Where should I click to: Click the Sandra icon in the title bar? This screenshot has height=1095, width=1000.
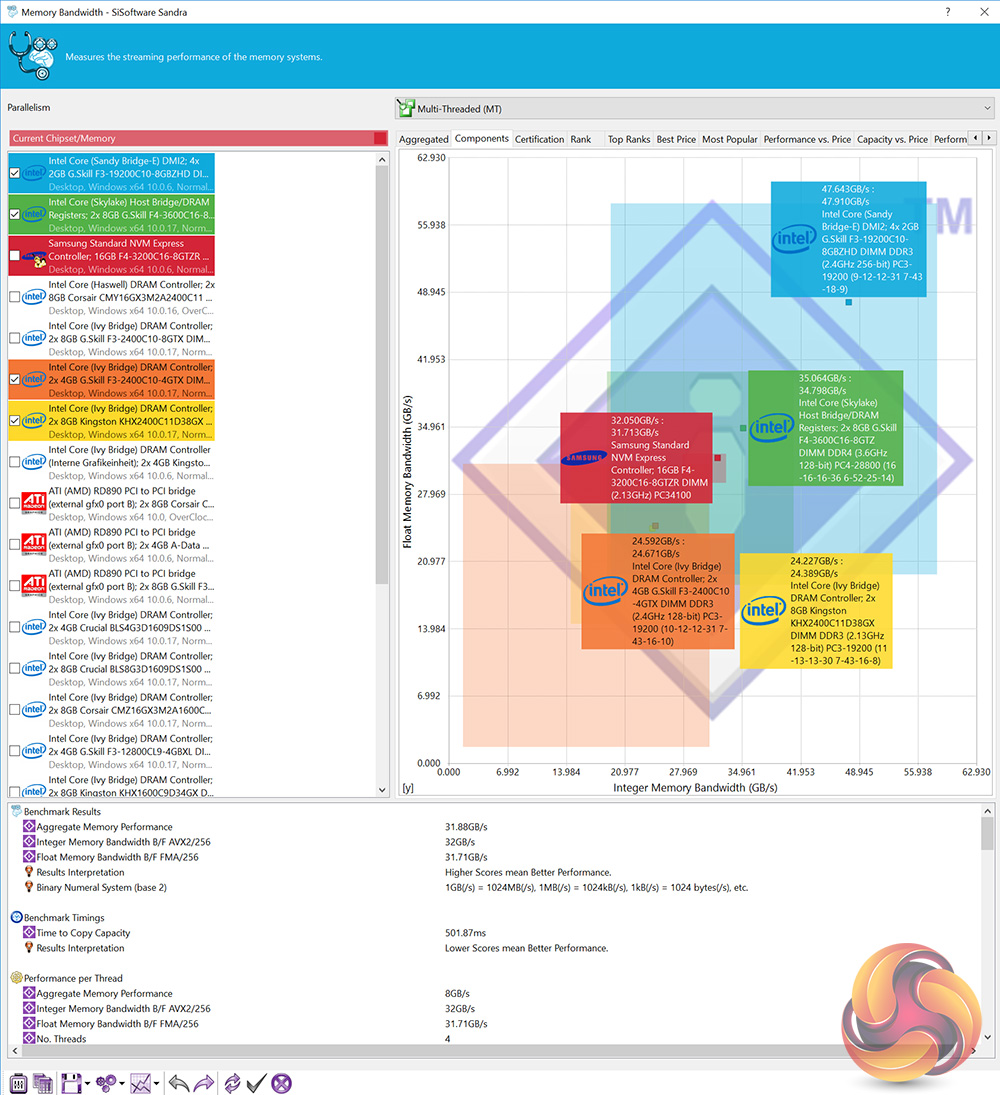pyautogui.click(x=12, y=12)
